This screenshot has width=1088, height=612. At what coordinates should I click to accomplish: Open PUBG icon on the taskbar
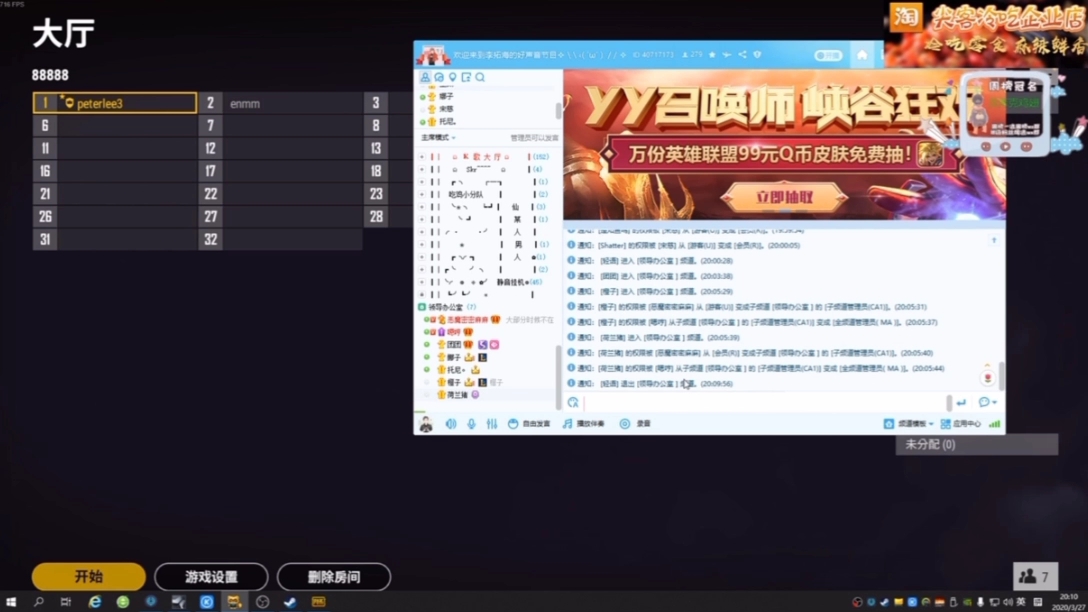318,602
